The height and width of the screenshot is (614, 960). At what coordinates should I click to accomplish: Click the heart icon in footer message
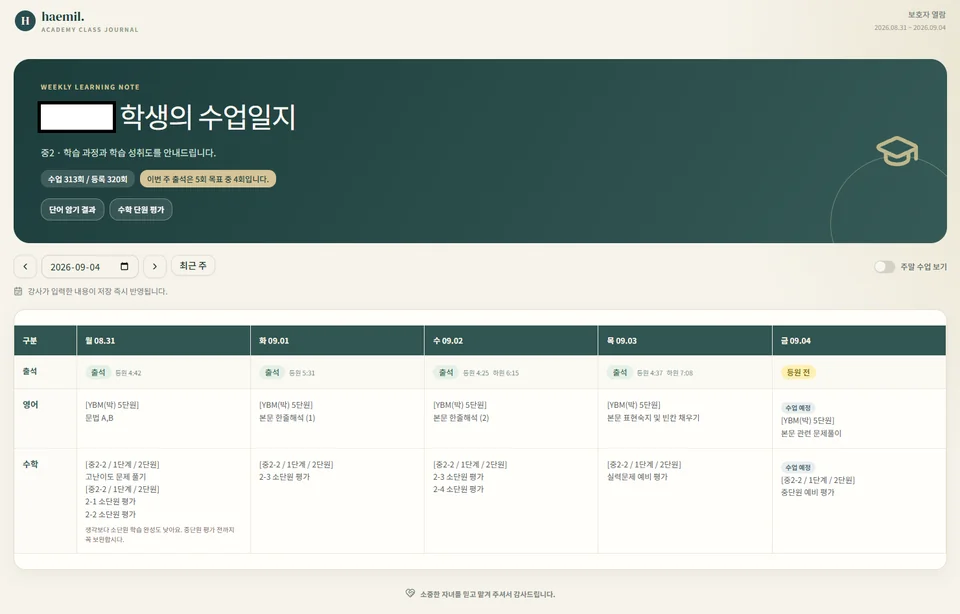click(x=410, y=593)
